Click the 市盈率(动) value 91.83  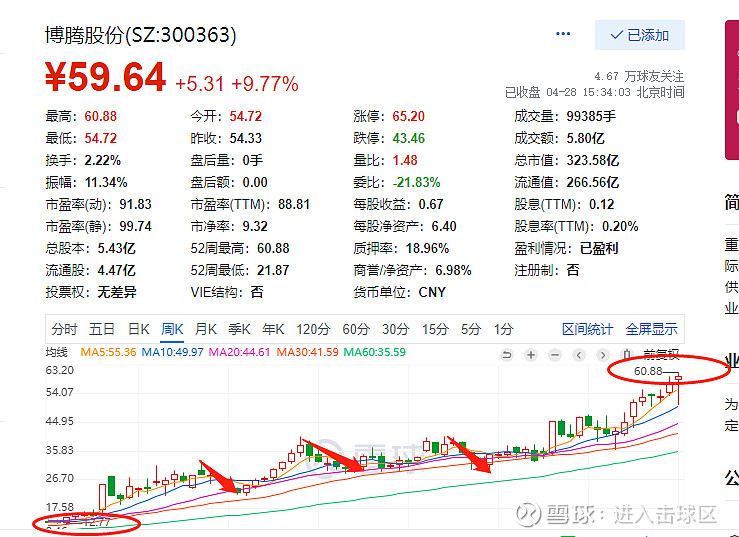pos(135,204)
